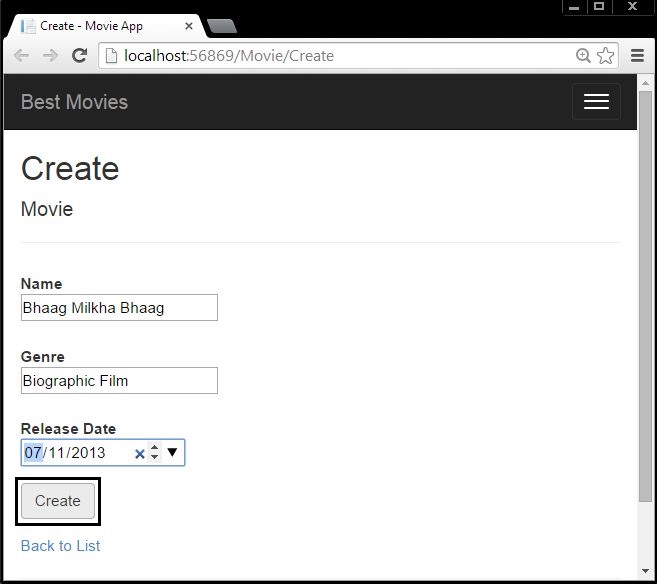
Task: Clear the Release Date with the X icon
Action: pos(140,454)
